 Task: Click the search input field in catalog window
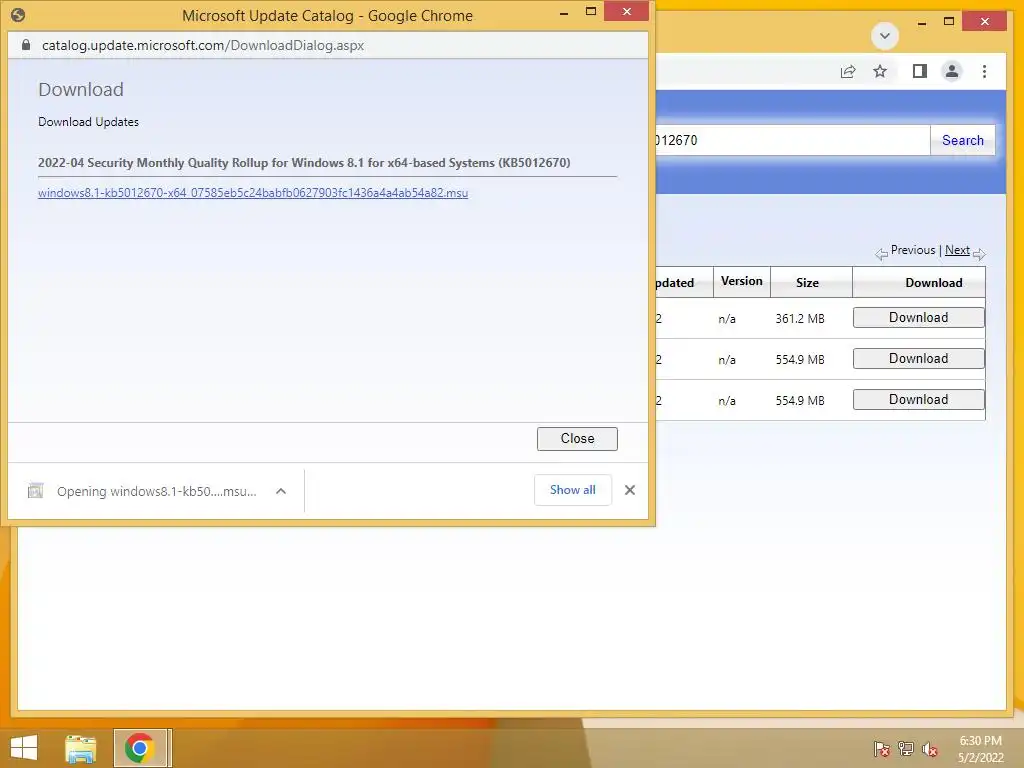793,140
